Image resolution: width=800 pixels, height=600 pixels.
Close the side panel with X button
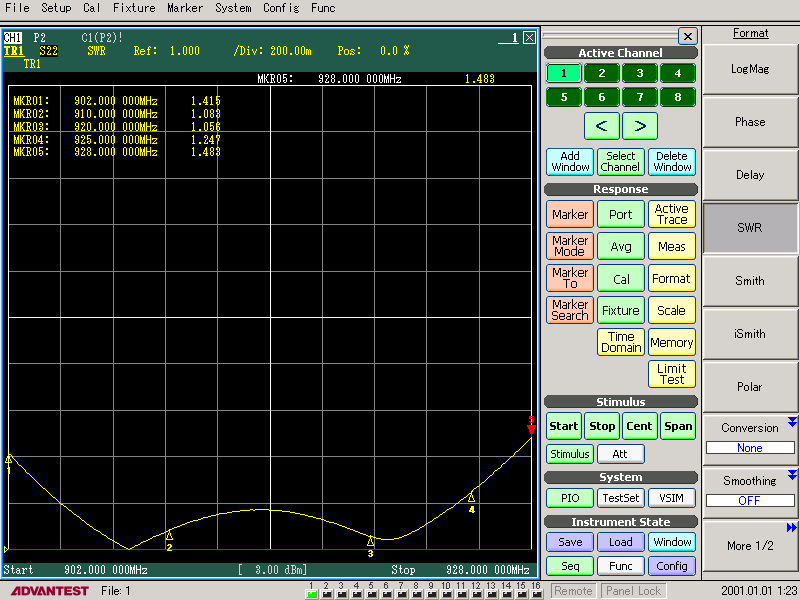[687, 36]
